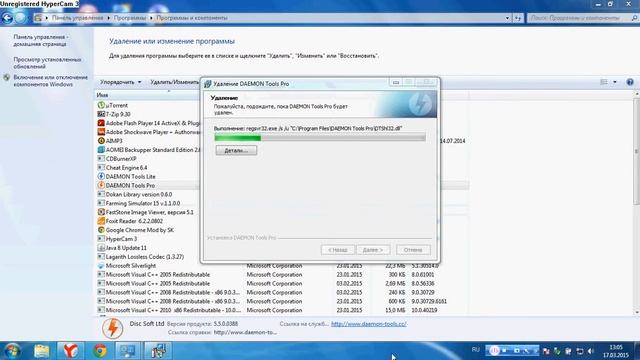Launch Google Chrome from the taskbar
Viewport: 640px width, 360px height.
tap(100, 351)
